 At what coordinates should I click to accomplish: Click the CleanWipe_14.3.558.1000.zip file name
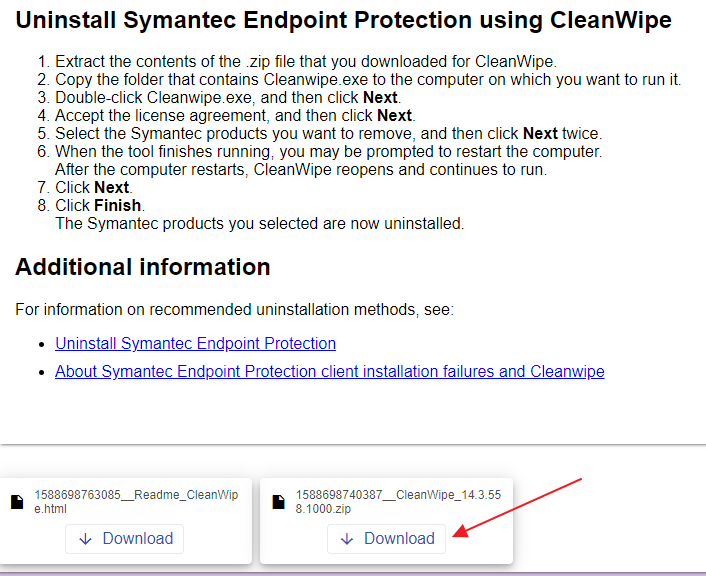coord(396,501)
